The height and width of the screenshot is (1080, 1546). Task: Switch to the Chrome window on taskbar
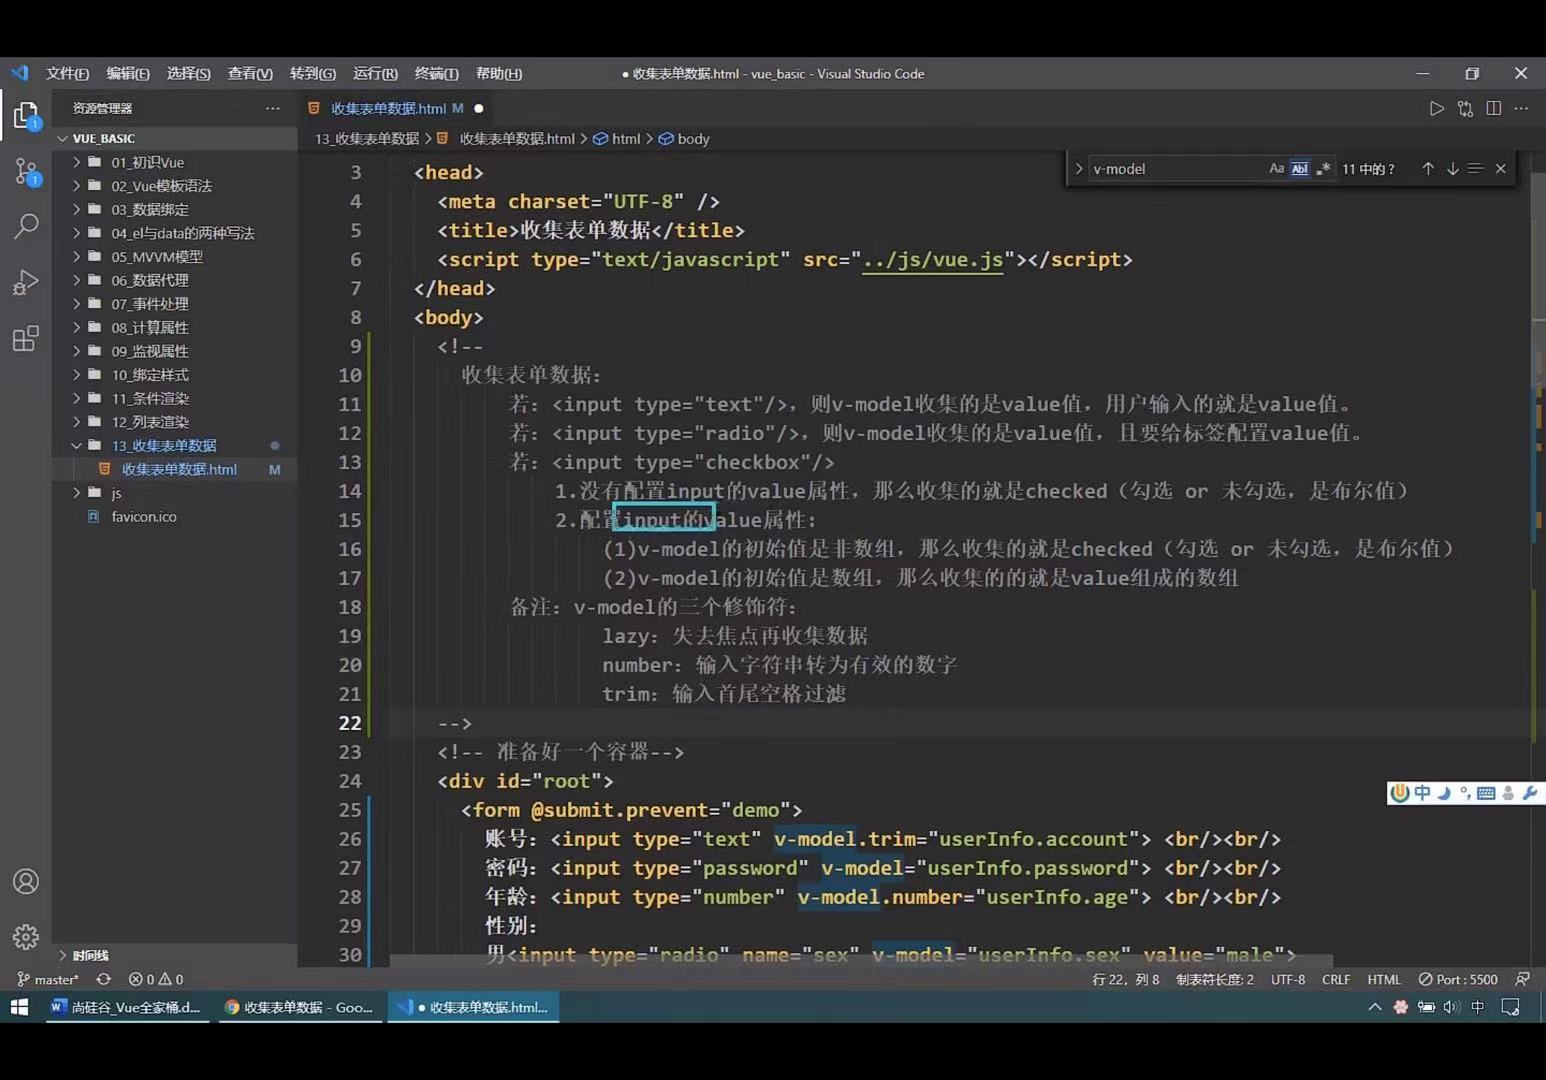(299, 1007)
